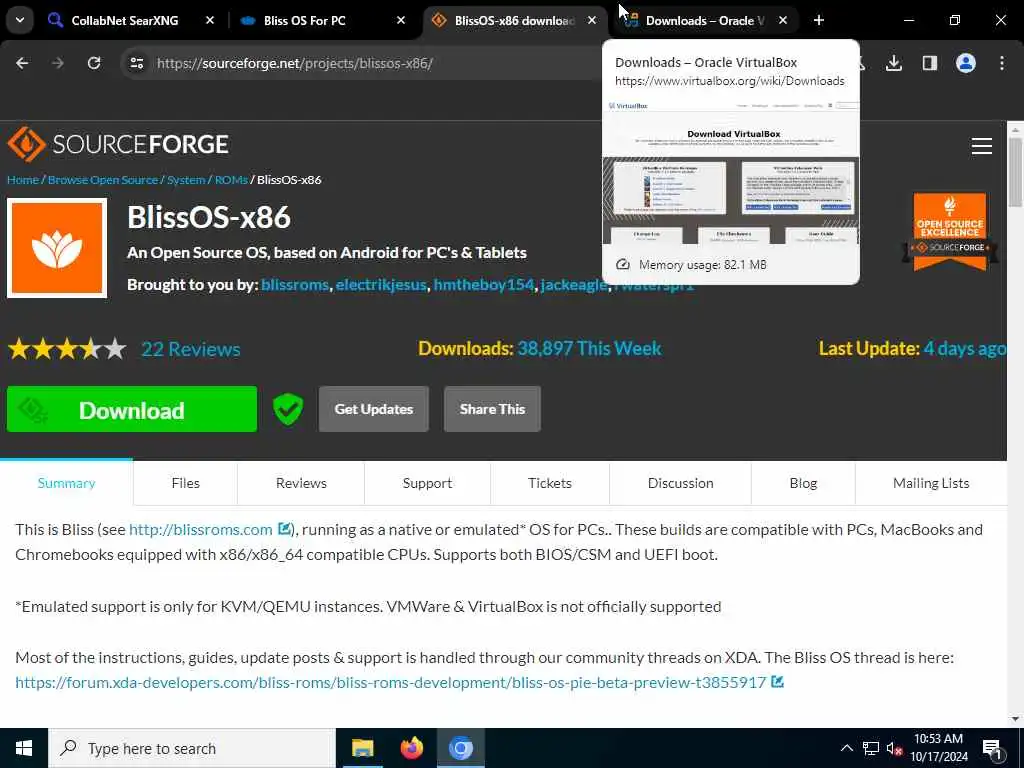The height and width of the screenshot is (768, 1024).
Task: Select the Summary tab
Action: tap(67, 483)
